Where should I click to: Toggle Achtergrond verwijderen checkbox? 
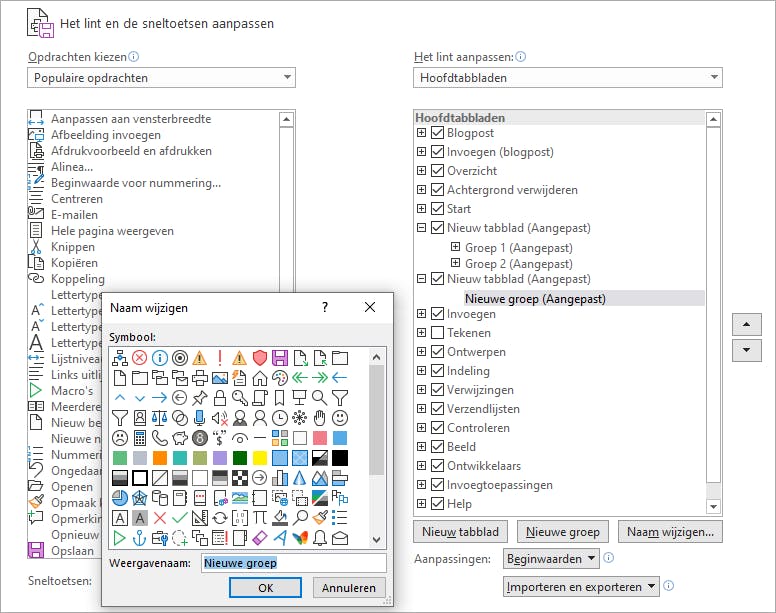coord(437,189)
